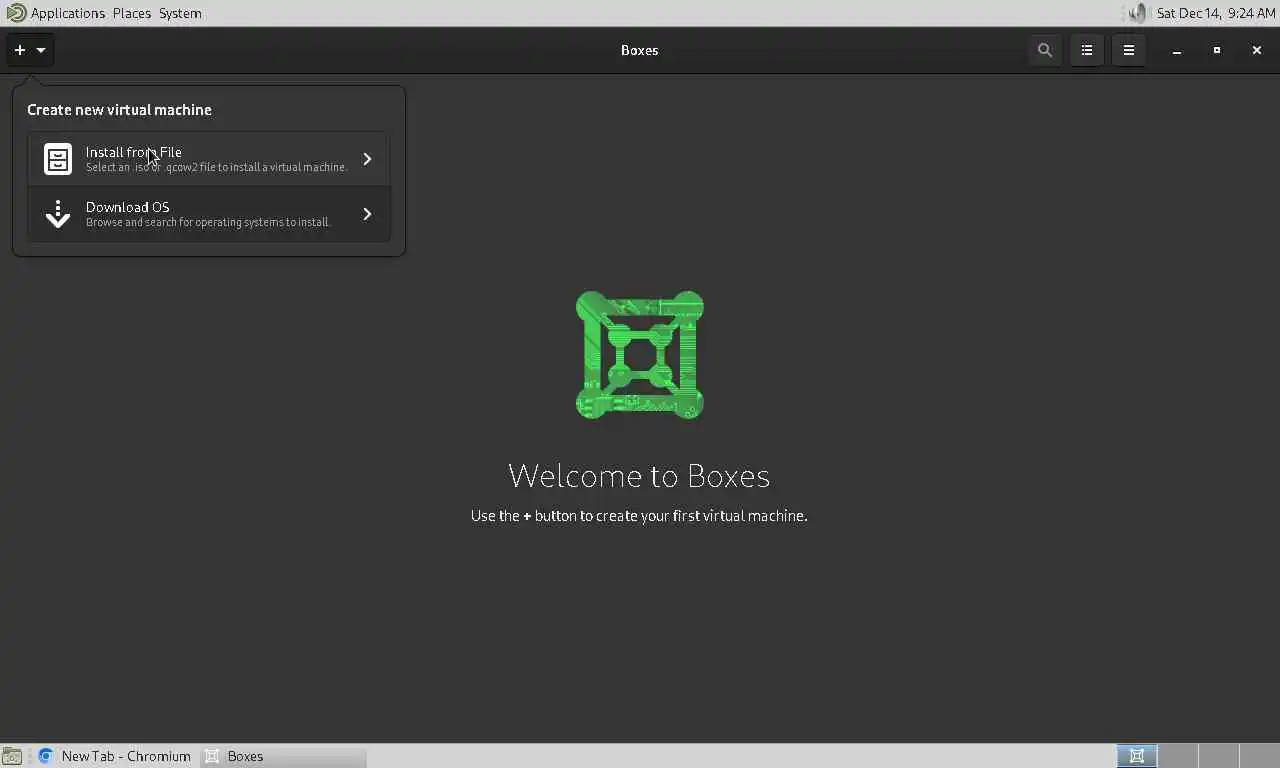Minimize the Boxes window
Image resolution: width=1280 pixels, height=768 pixels.
pyautogui.click(x=1177, y=50)
